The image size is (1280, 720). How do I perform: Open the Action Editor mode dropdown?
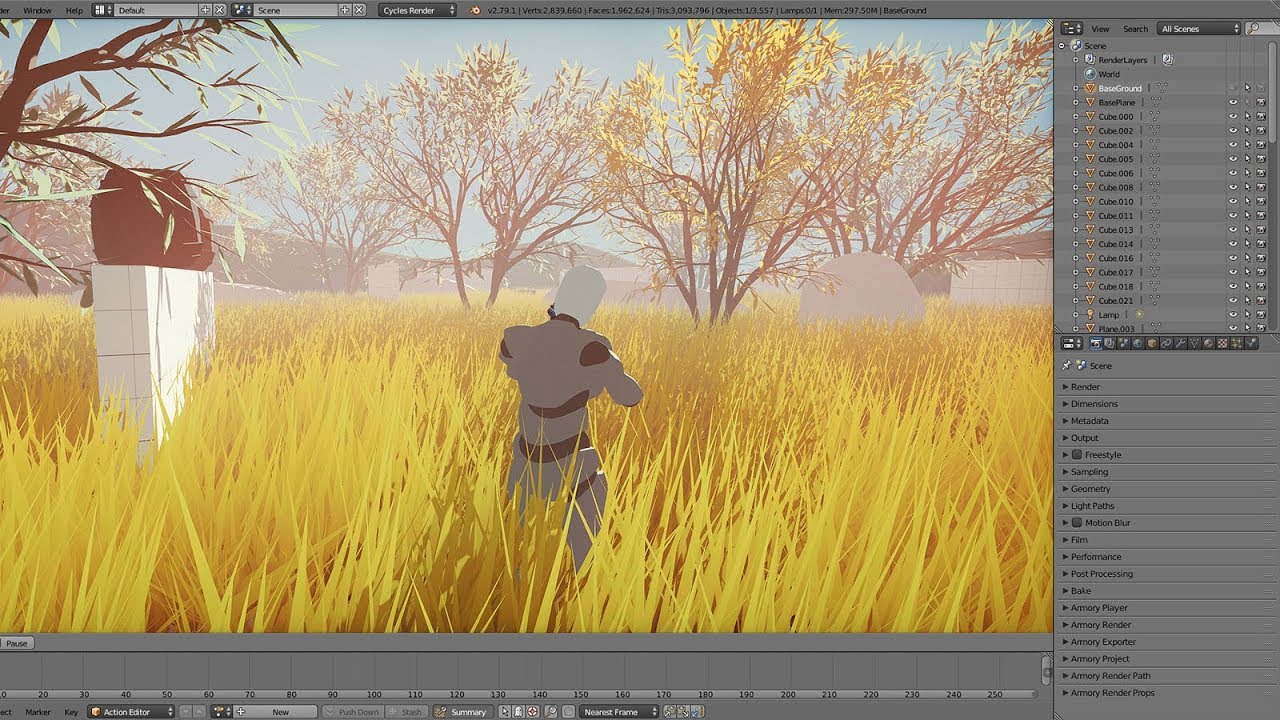pos(133,712)
